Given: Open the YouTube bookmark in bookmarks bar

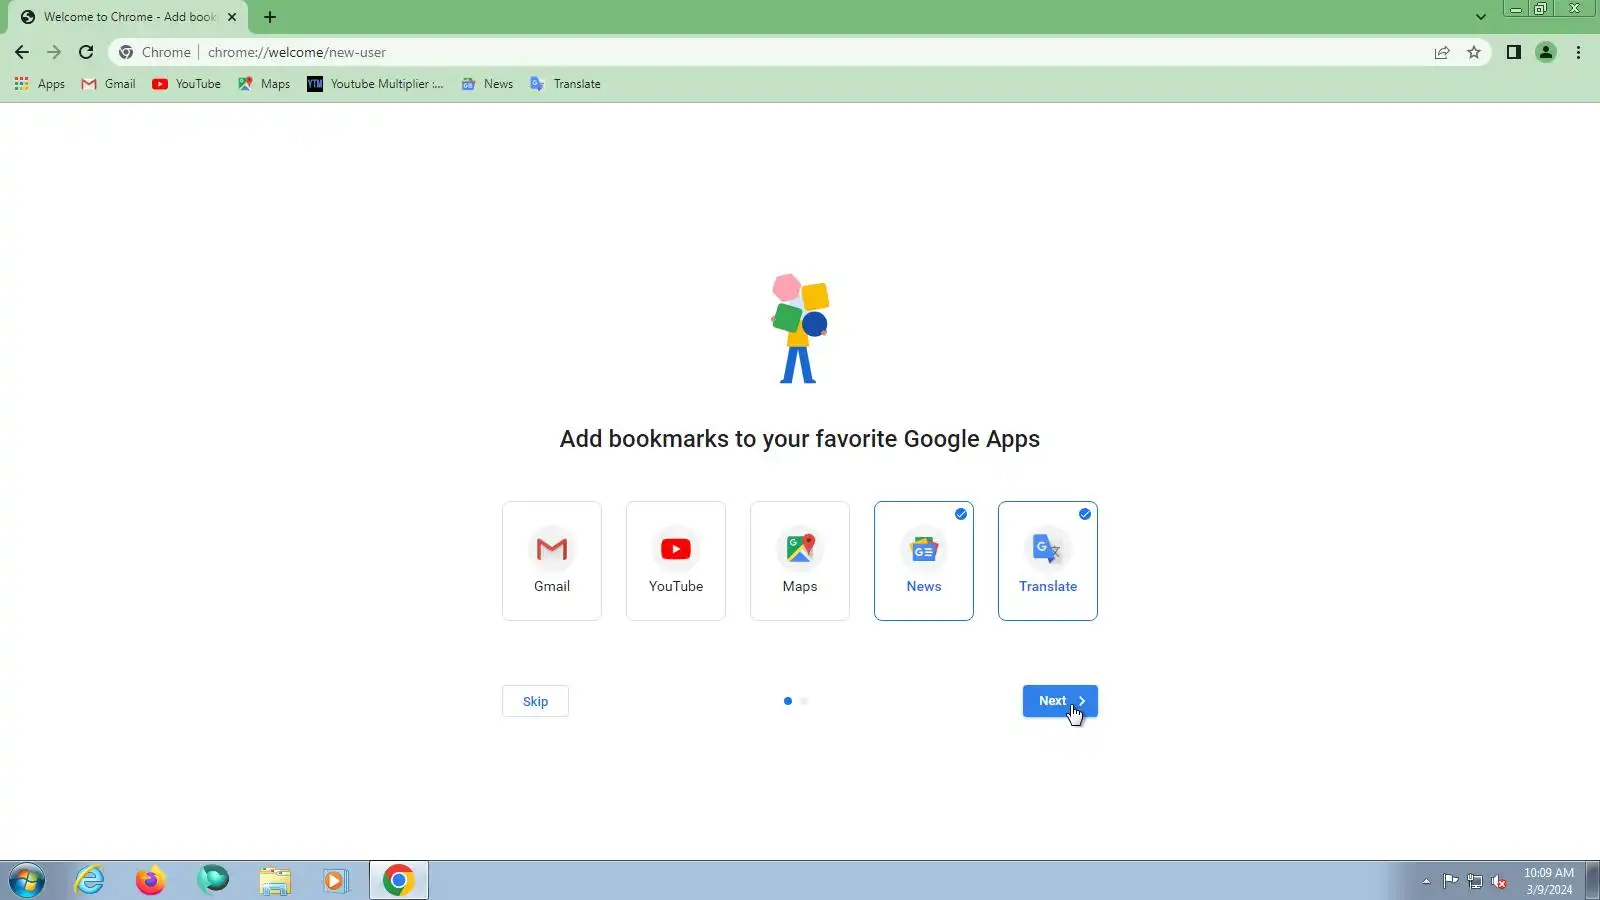Looking at the screenshot, I should [187, 84].
